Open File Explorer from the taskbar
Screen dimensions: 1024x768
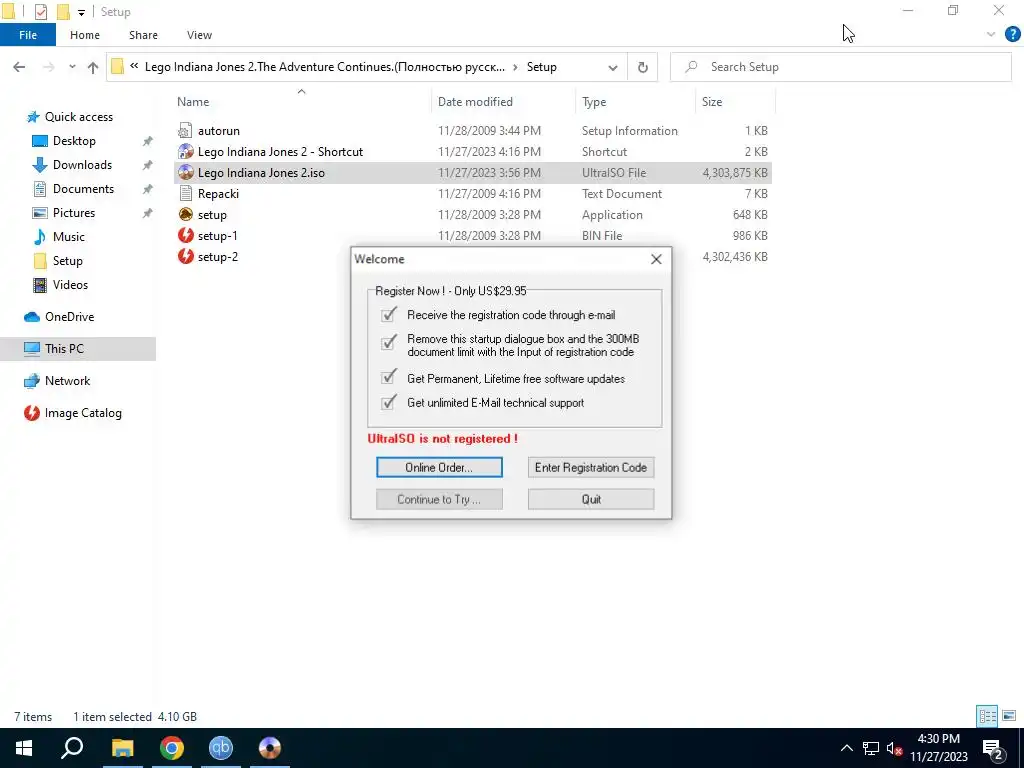pyautogui.click(x=122, y=748)
